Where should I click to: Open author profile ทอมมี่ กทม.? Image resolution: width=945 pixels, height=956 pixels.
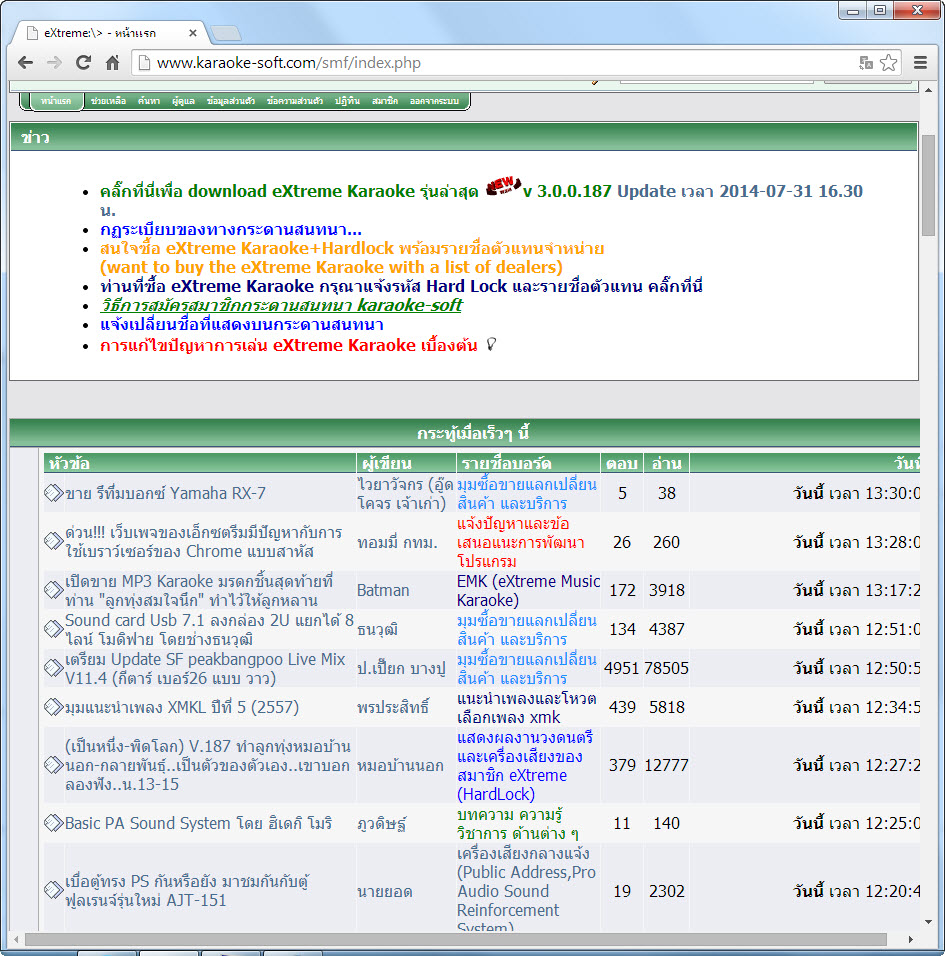tap(398, 542)
